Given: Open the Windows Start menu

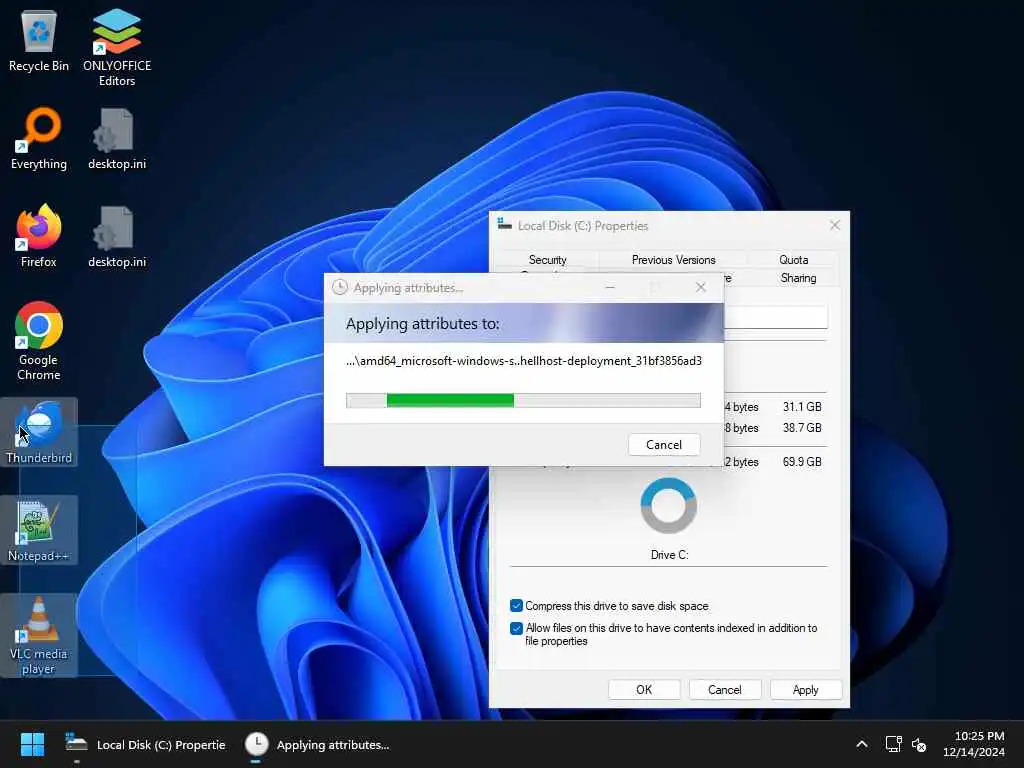Looking at the screenshot, I should 32,744.
